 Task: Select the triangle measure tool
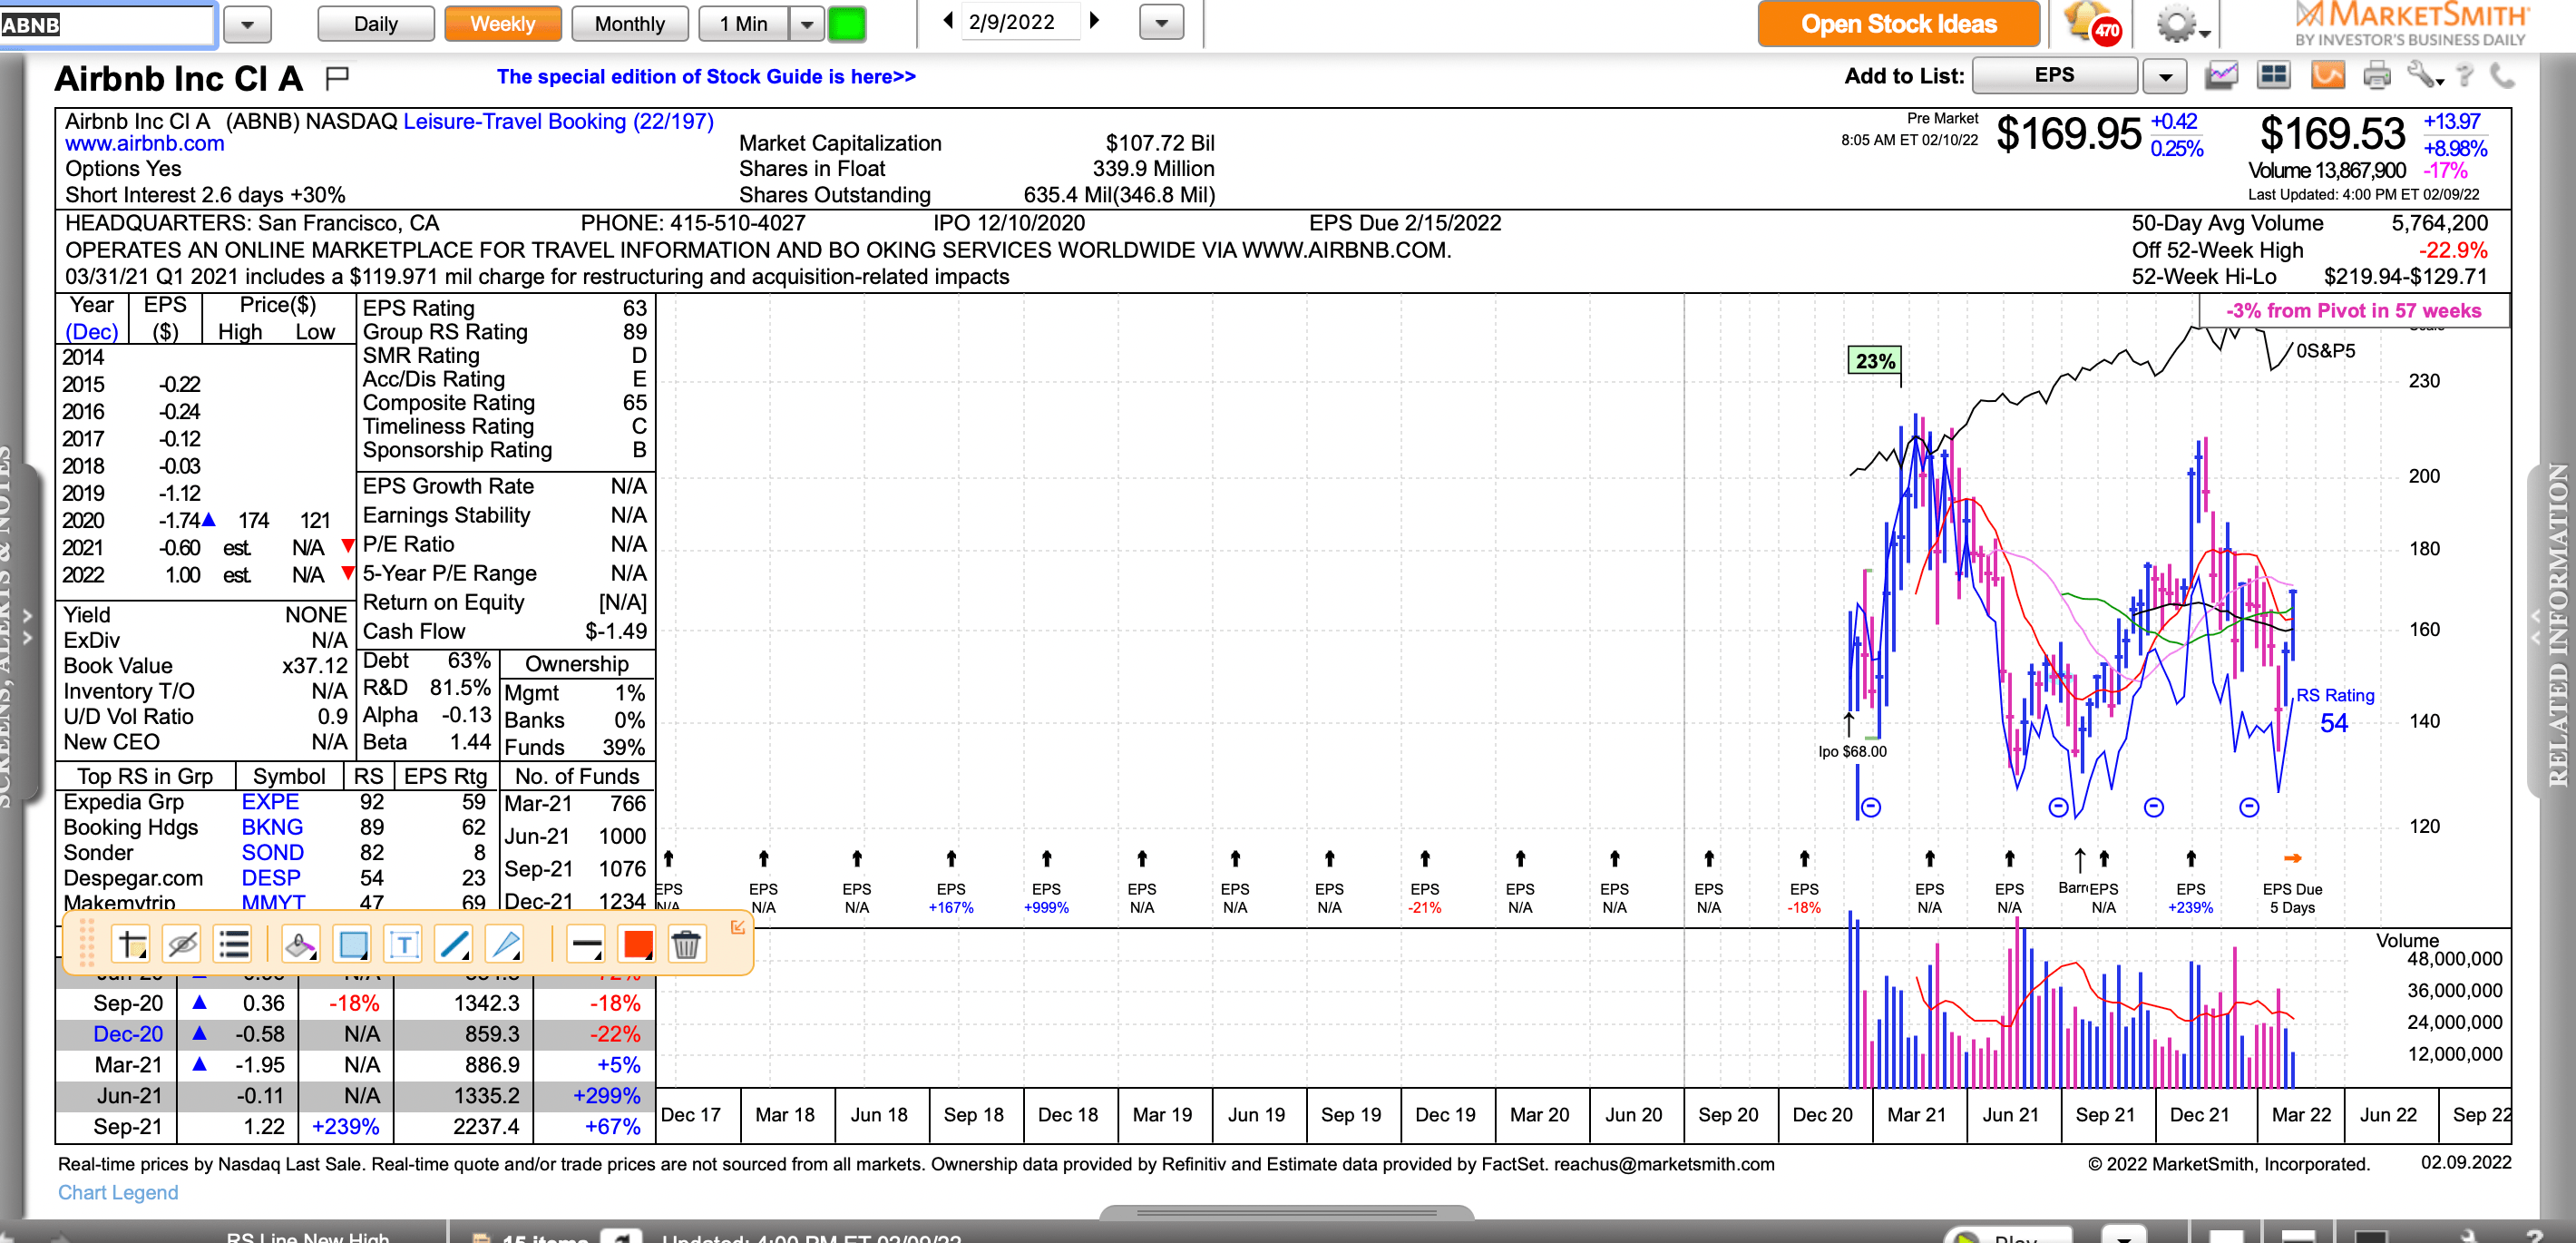[x=506, y=943]
